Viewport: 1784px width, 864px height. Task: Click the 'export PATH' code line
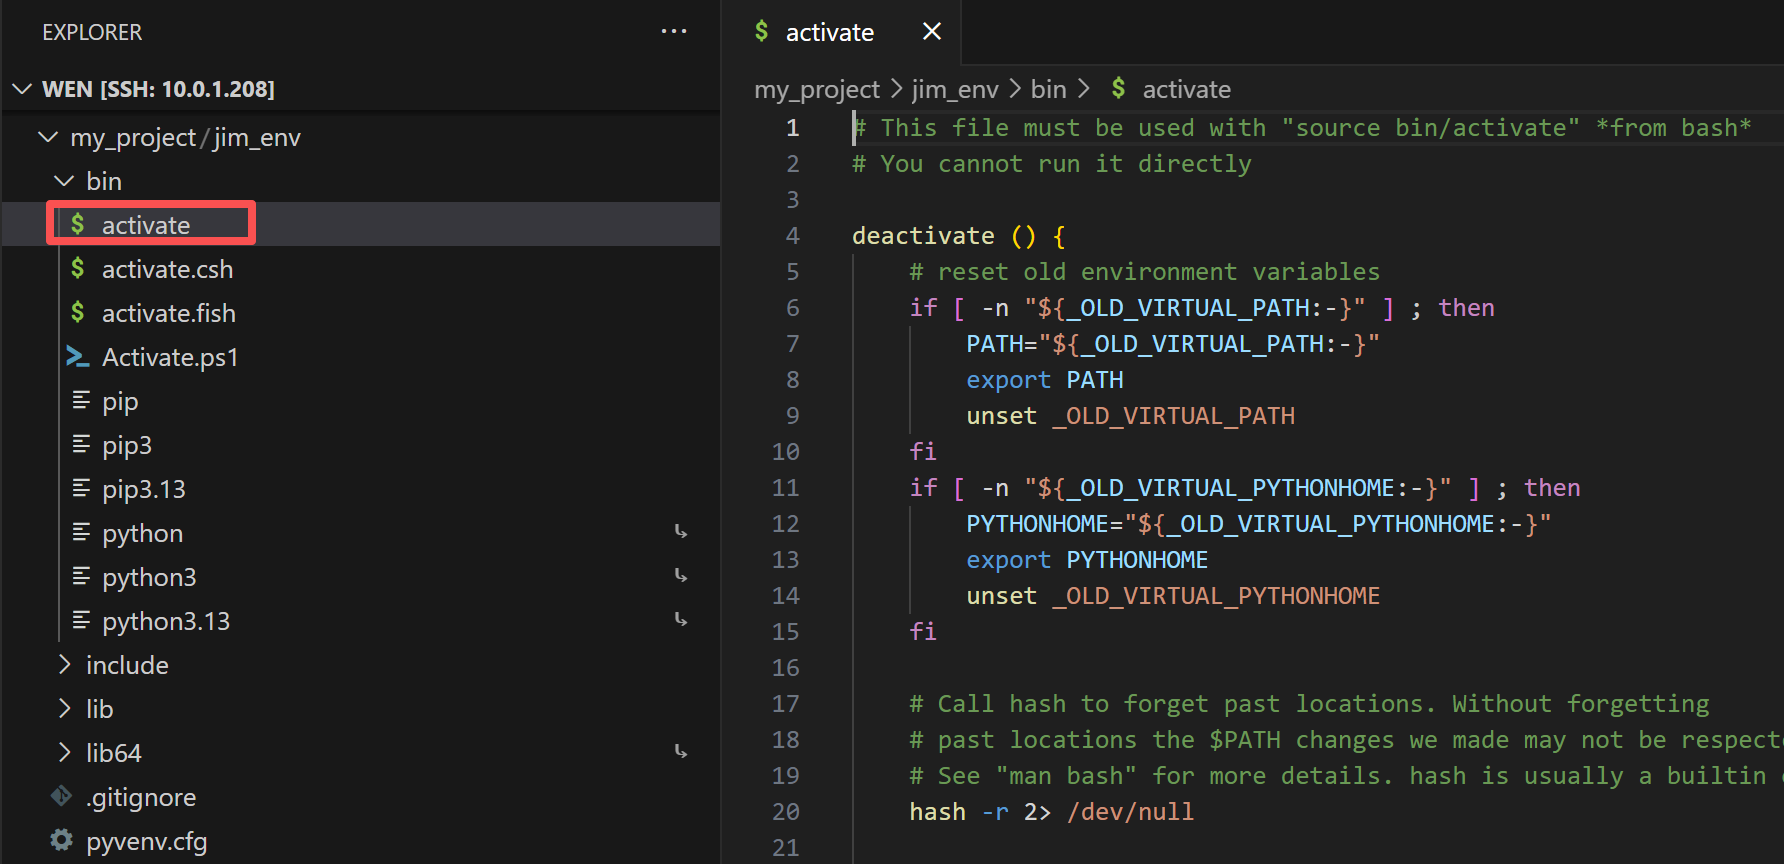pyautogui.click(x=1045, y=380)
